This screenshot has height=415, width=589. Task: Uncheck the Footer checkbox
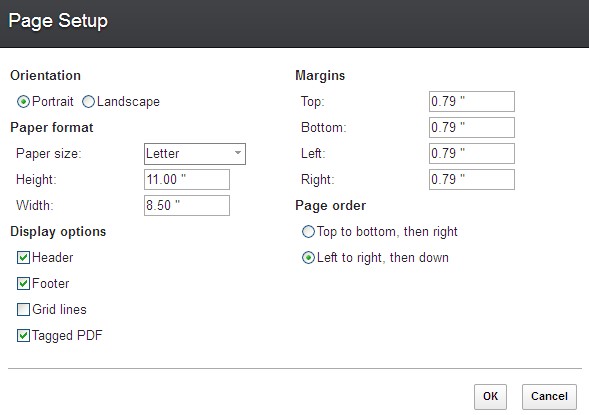point(23,284)
